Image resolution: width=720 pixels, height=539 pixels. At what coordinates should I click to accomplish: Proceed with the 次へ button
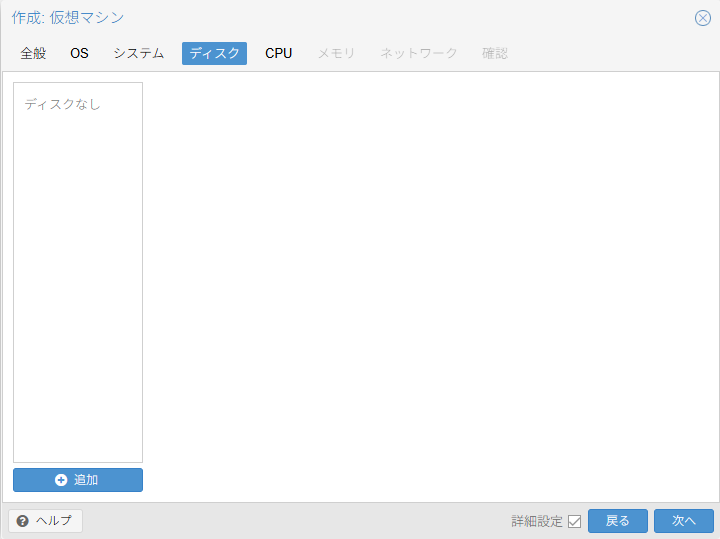tap(684, 521)
